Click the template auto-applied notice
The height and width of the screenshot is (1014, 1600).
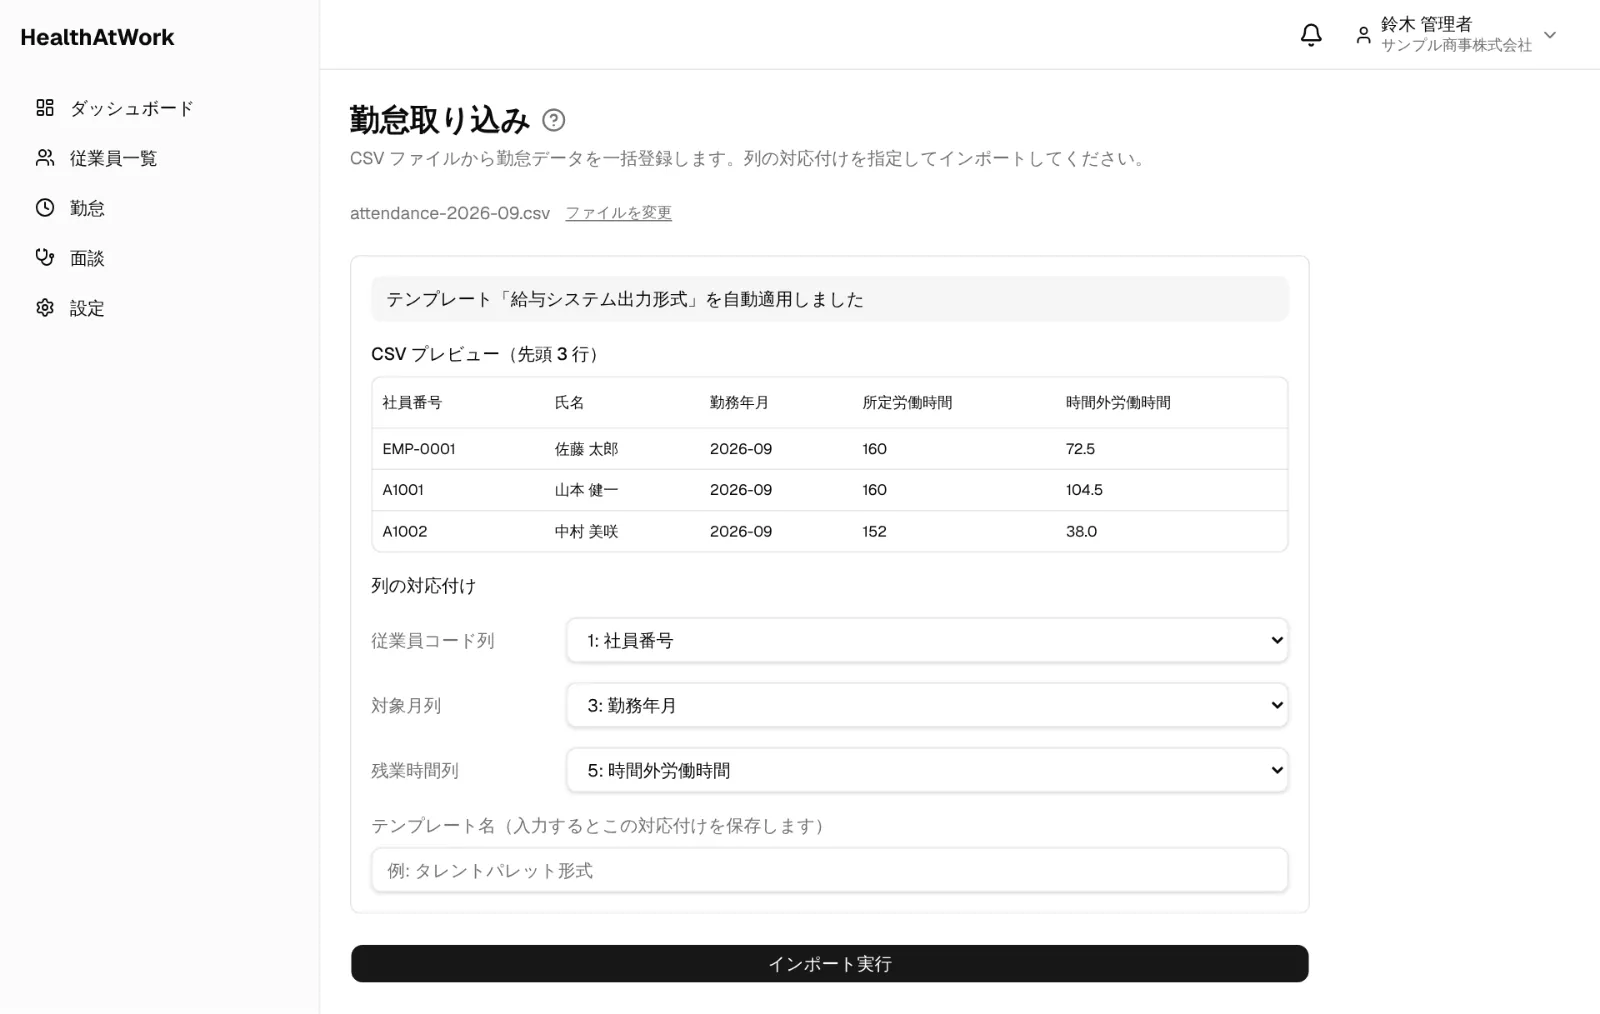(829, 299)
